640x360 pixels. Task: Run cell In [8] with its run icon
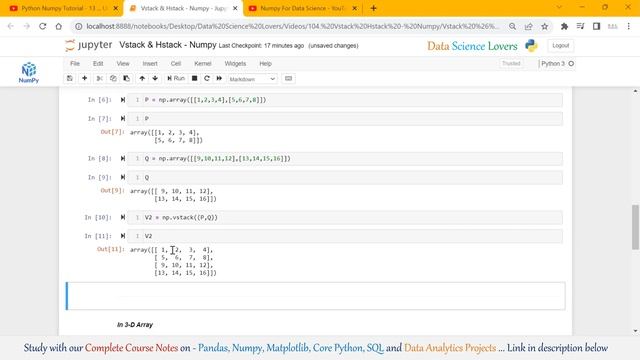(x=123, y=159)
